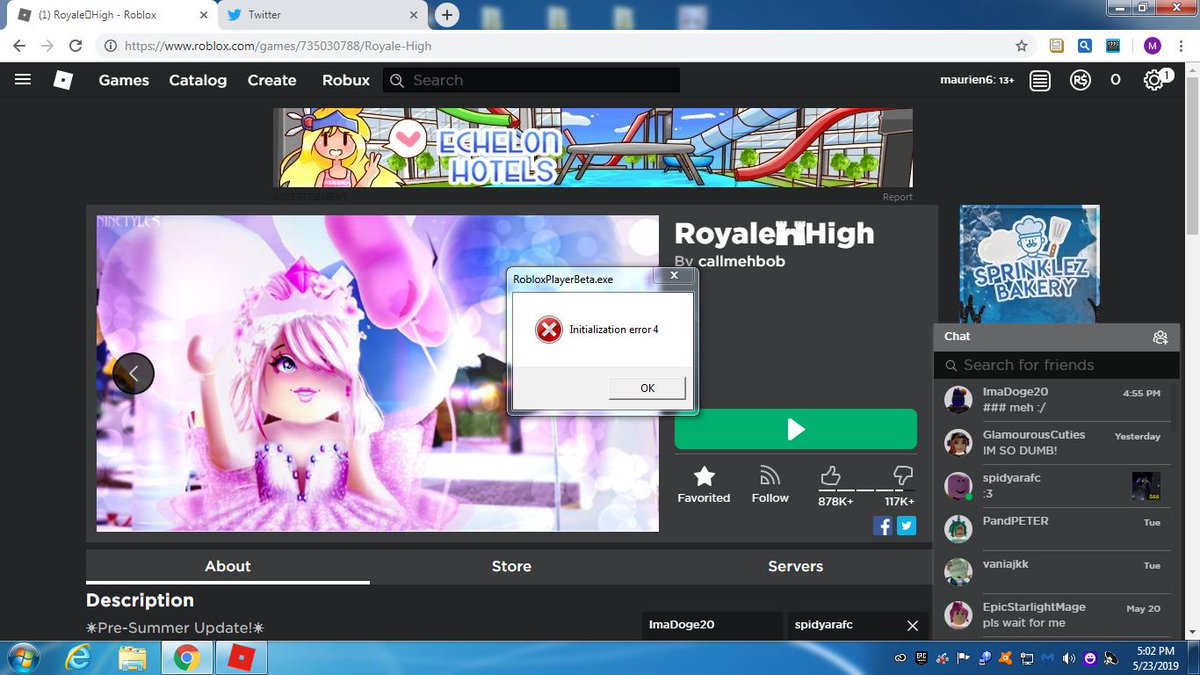Click OK on the Initialization error dialog
The height and width of the screenshot is (675, 1200).
[647, 388]
